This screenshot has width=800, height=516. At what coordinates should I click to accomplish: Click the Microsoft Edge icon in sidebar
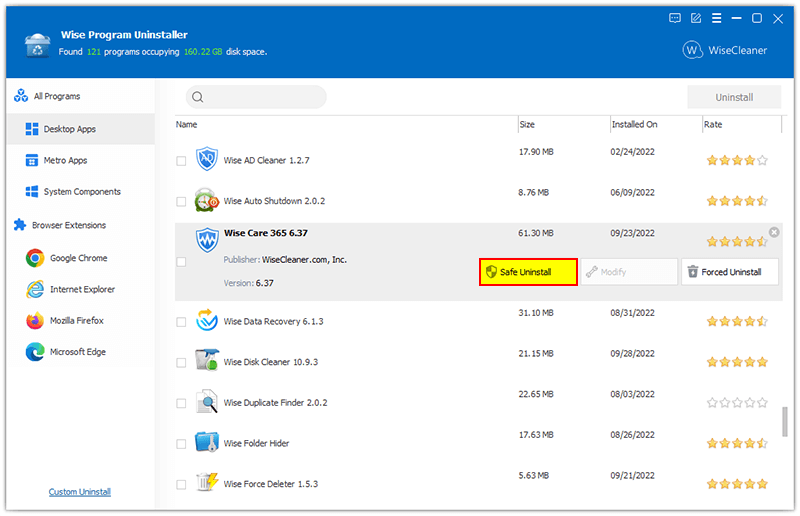pos(35,352)
